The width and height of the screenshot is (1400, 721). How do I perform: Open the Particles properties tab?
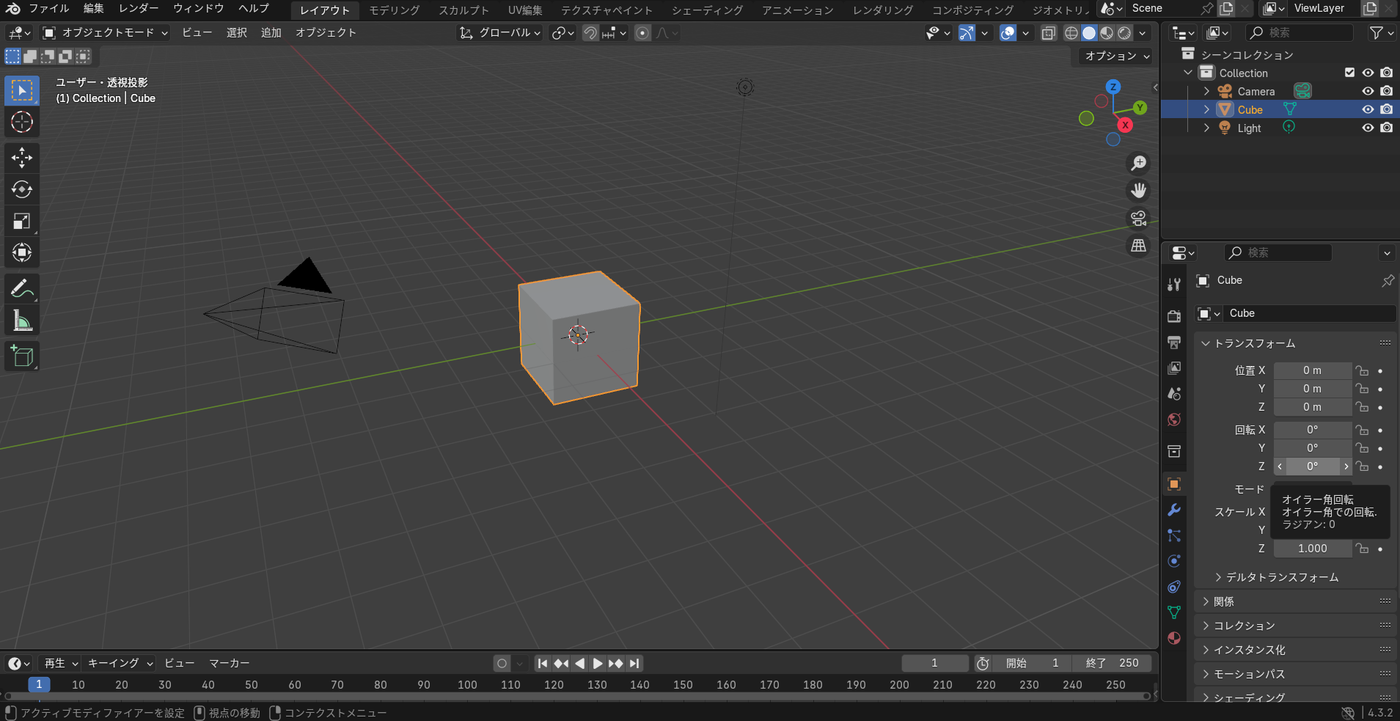[x=1174, y=536]
